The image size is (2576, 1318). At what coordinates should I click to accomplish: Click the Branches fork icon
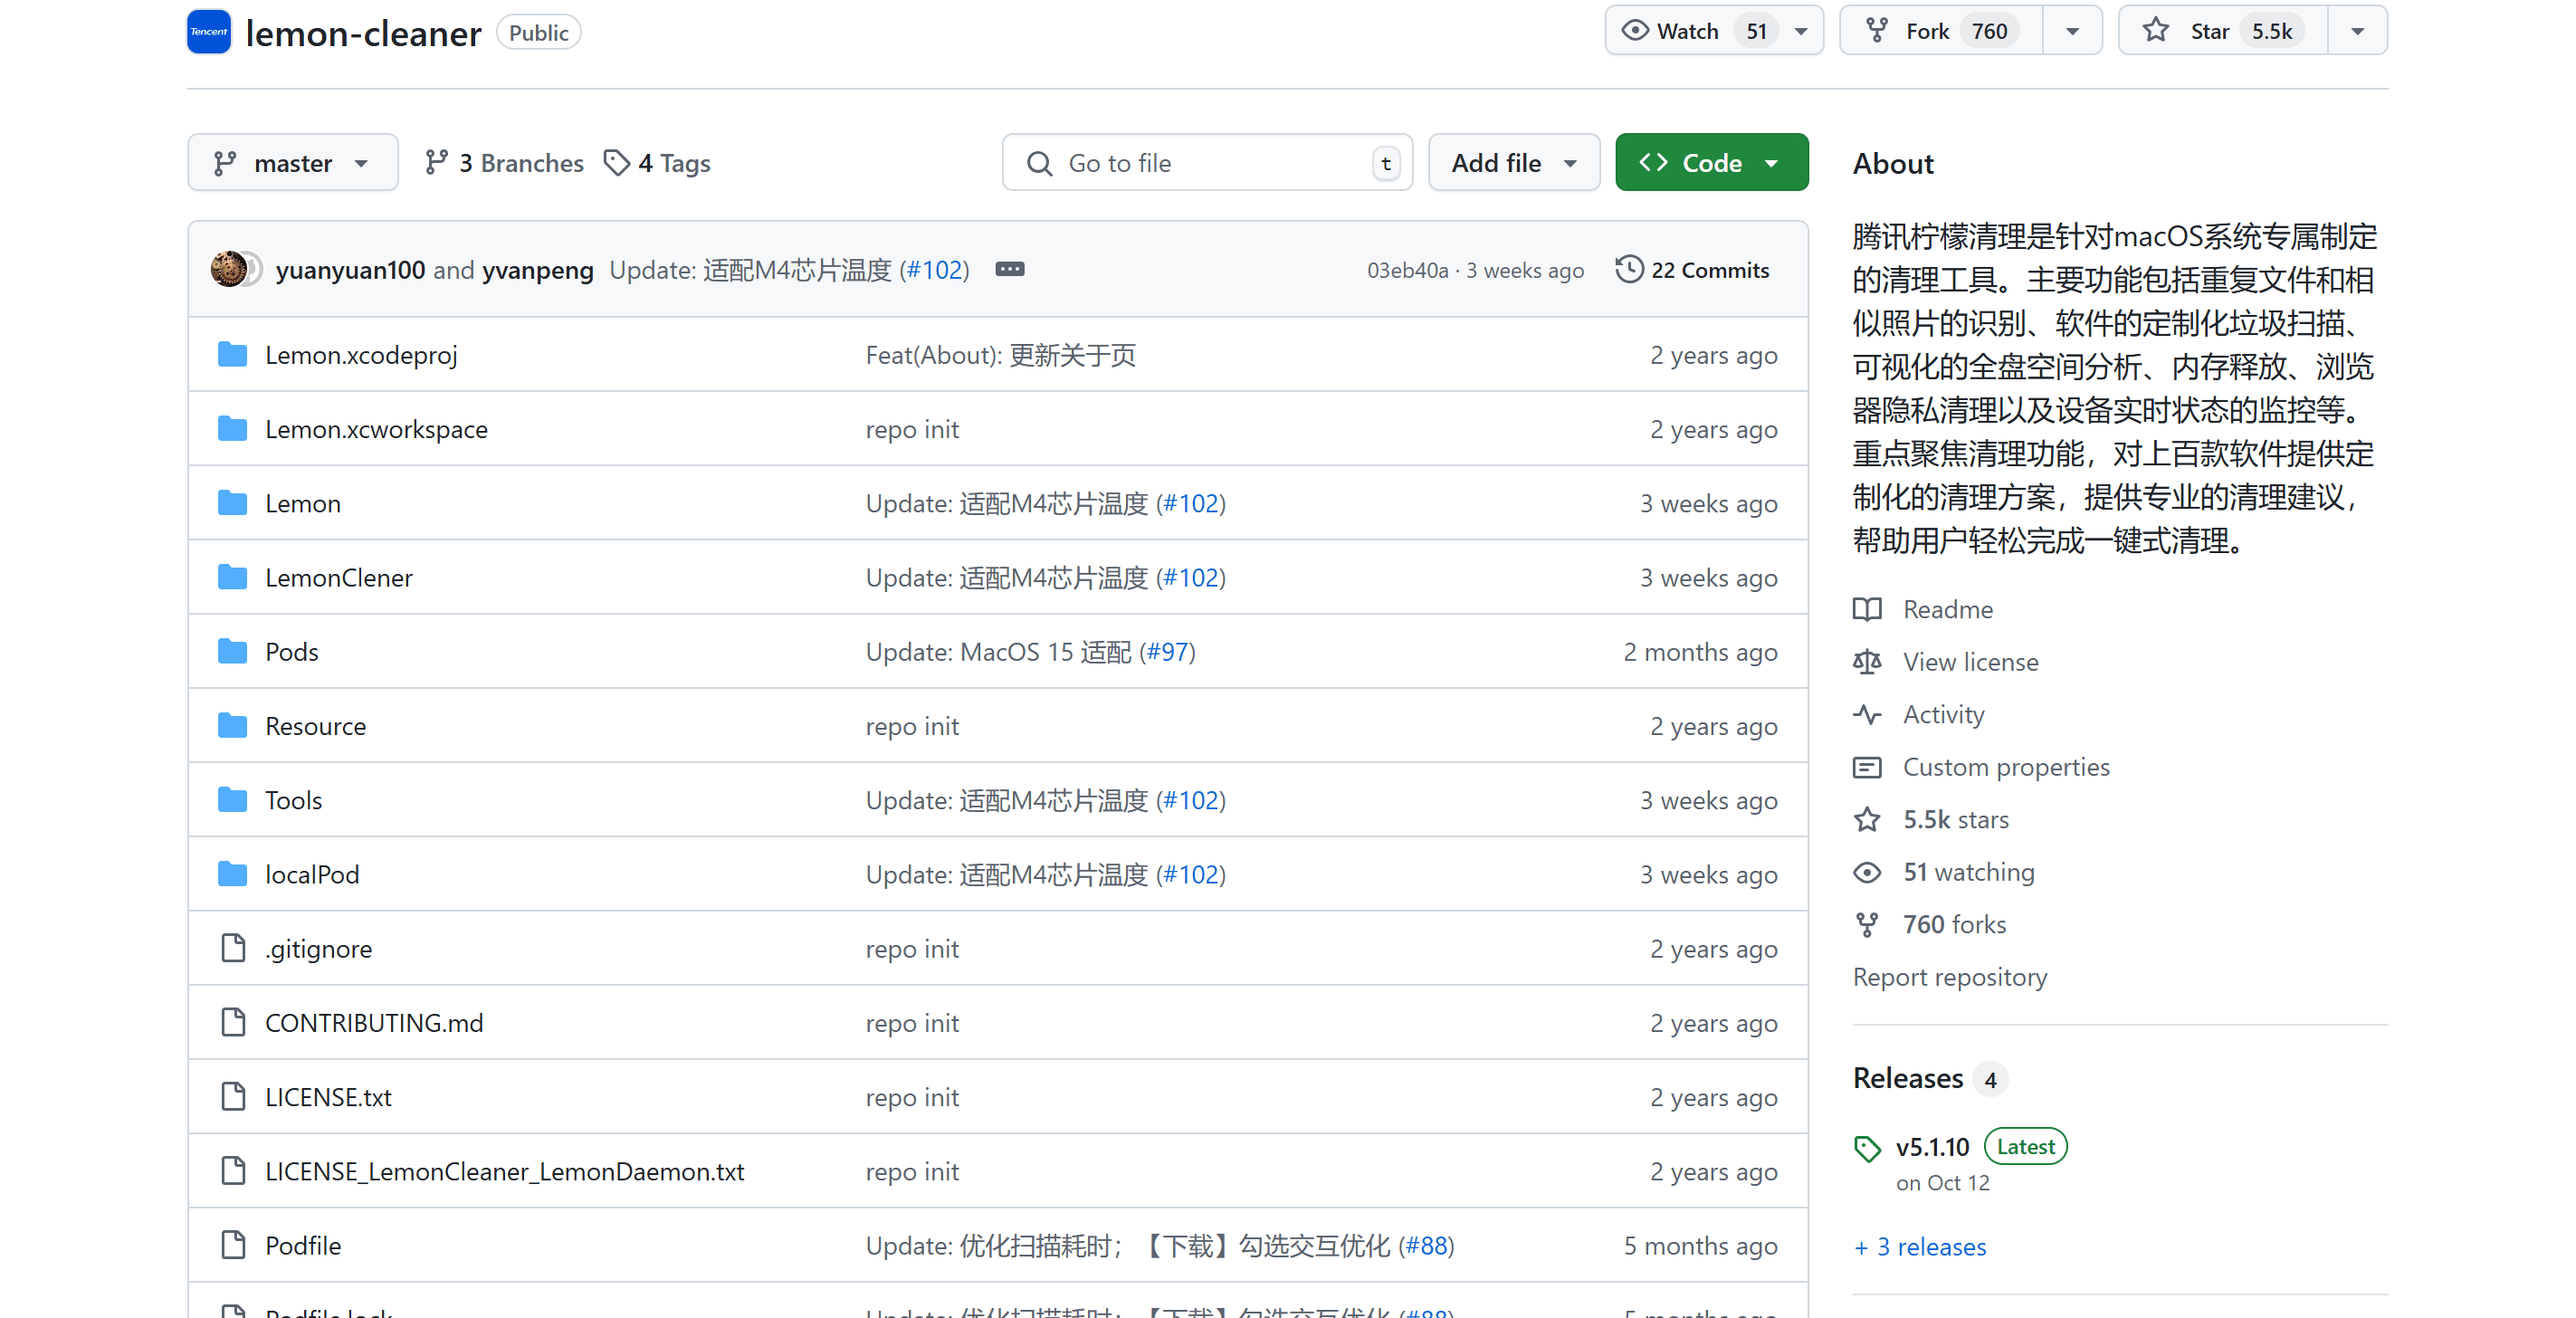[x=436, y=163]
